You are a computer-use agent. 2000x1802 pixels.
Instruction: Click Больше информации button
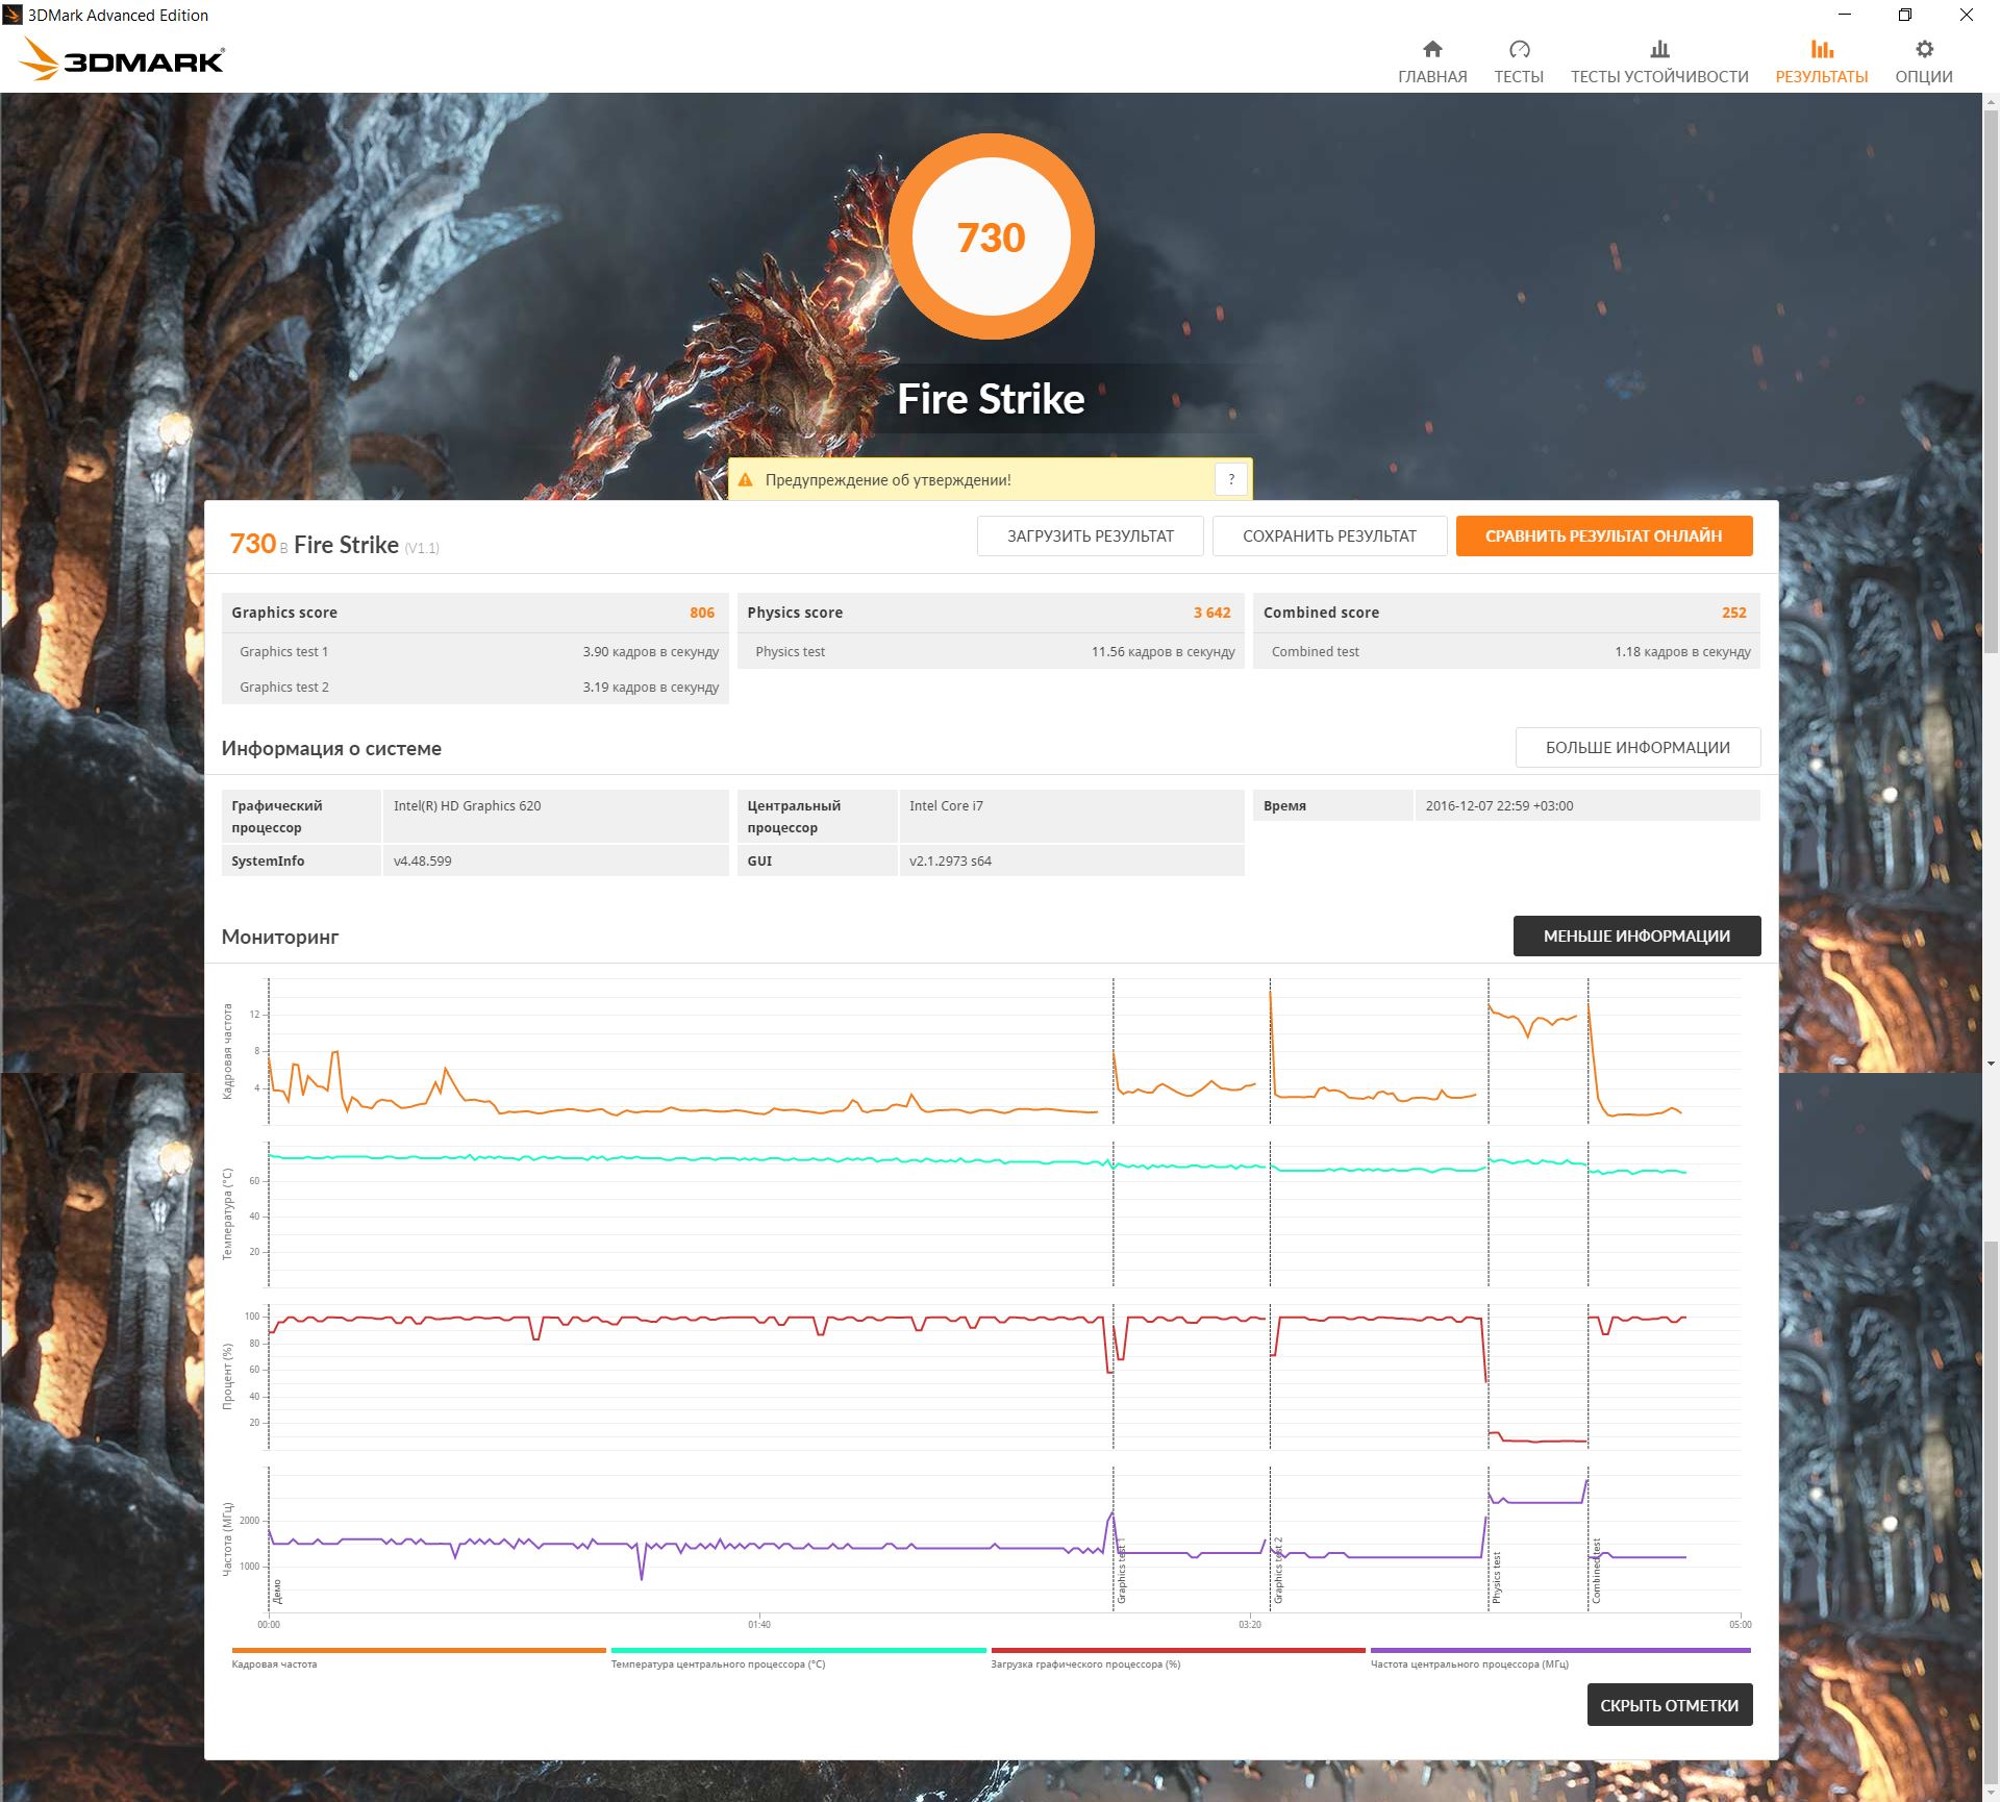pos(1637,747)
